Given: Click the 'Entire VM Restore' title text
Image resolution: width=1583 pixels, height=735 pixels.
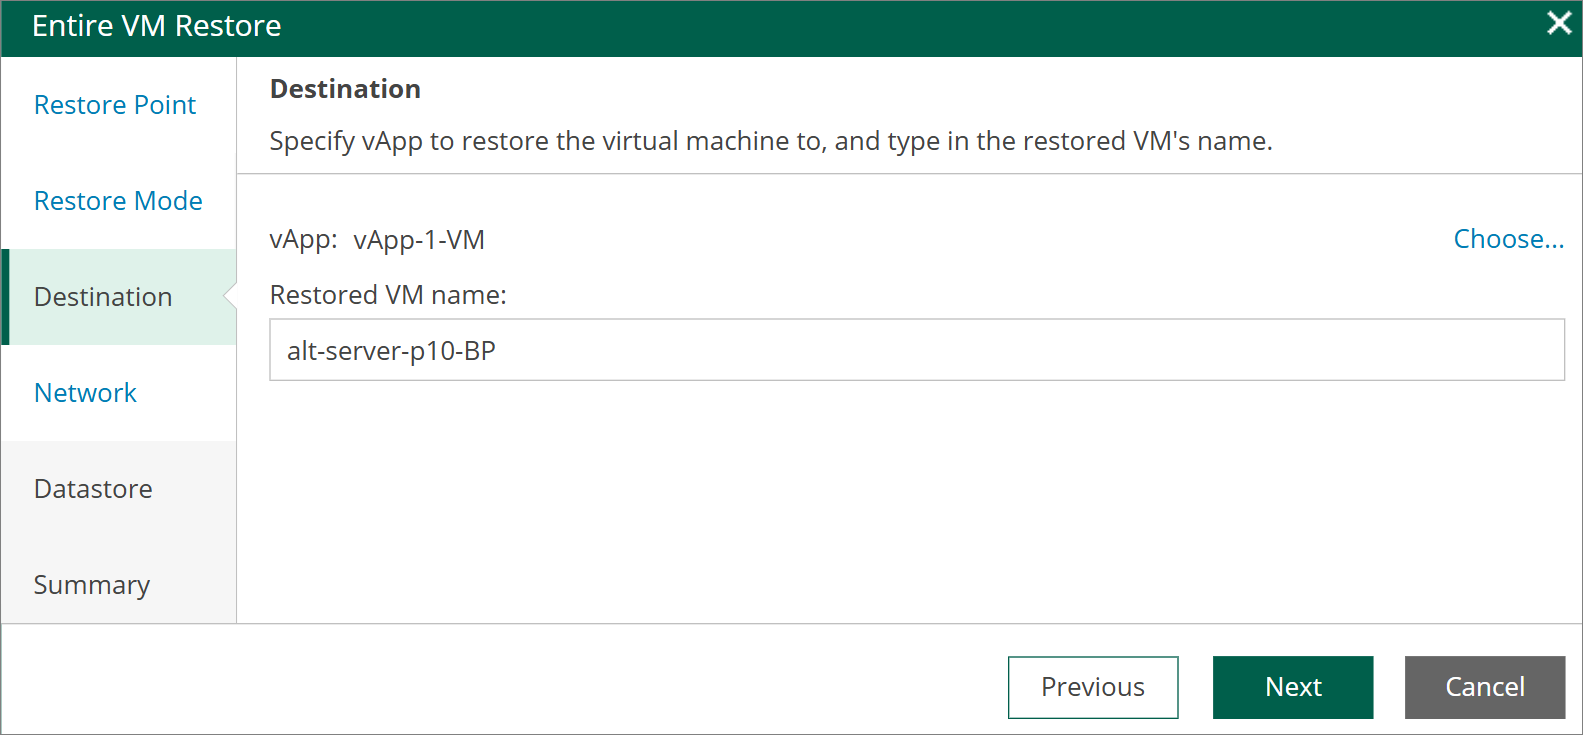Looking at the screenshot, I should point(156,26).
